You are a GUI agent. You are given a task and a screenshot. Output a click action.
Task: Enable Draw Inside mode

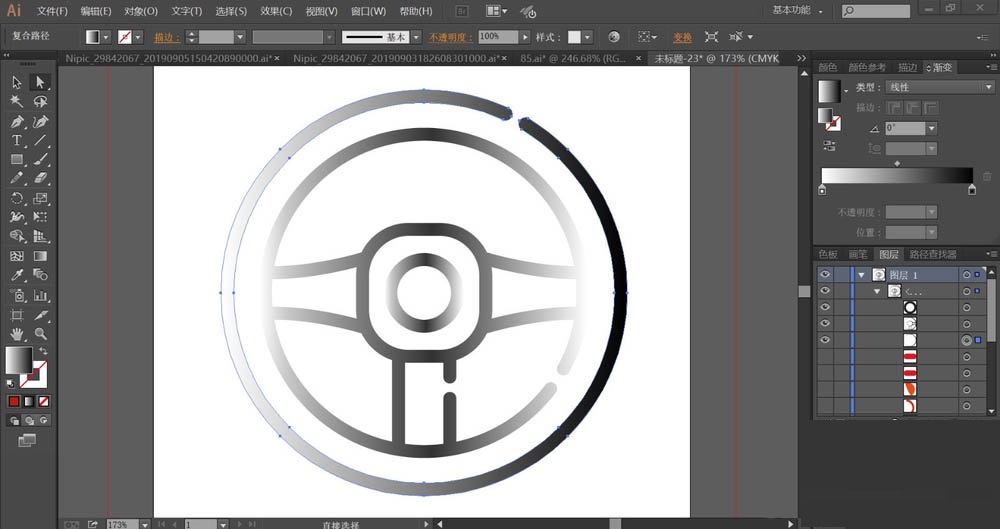click(x=43, y=421)
